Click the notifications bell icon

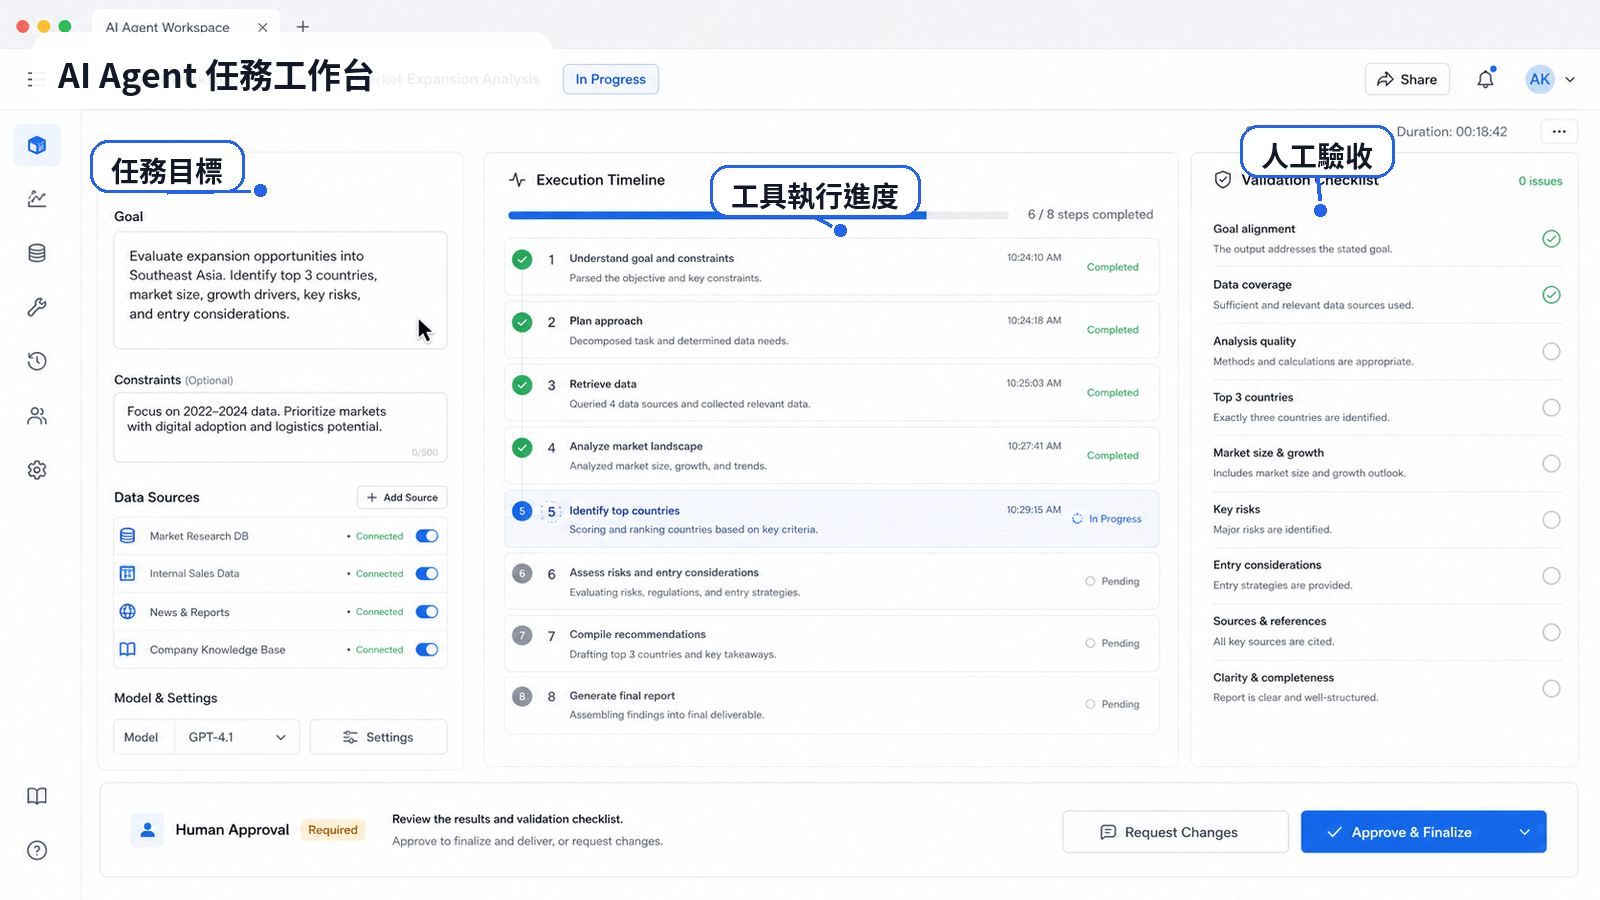(x=1486, y=79)
